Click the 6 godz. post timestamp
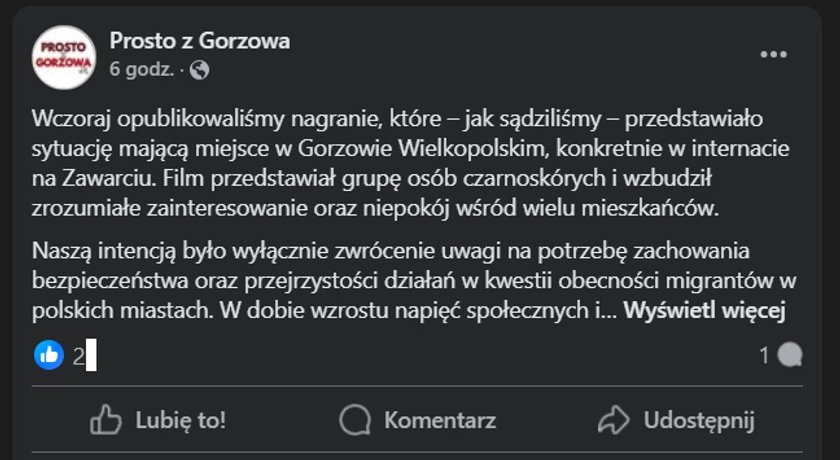840x460 pixels. 142,70
